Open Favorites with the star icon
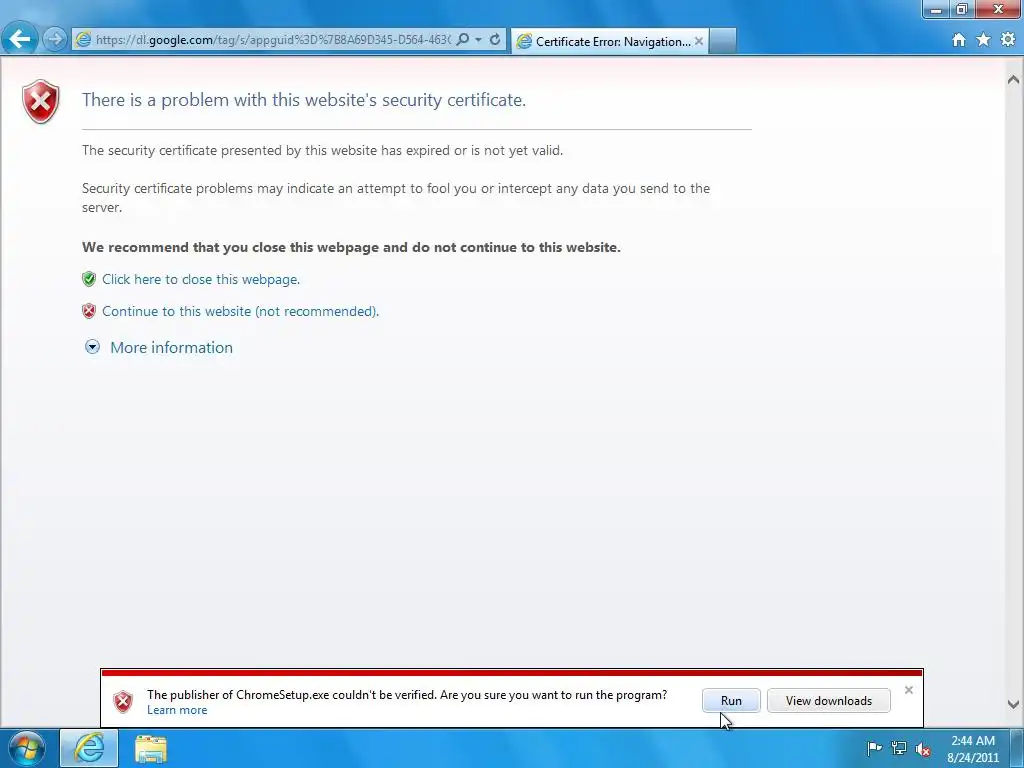The image size is (1024, 768). coord(984,40)
